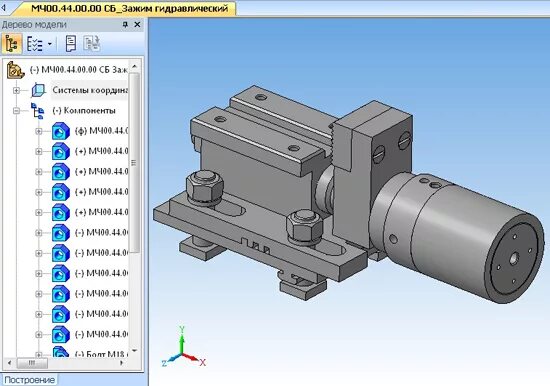550x386 pixels.
Task: Open the dropdown arrow beside the composition icon
Action: coord(49,44)
